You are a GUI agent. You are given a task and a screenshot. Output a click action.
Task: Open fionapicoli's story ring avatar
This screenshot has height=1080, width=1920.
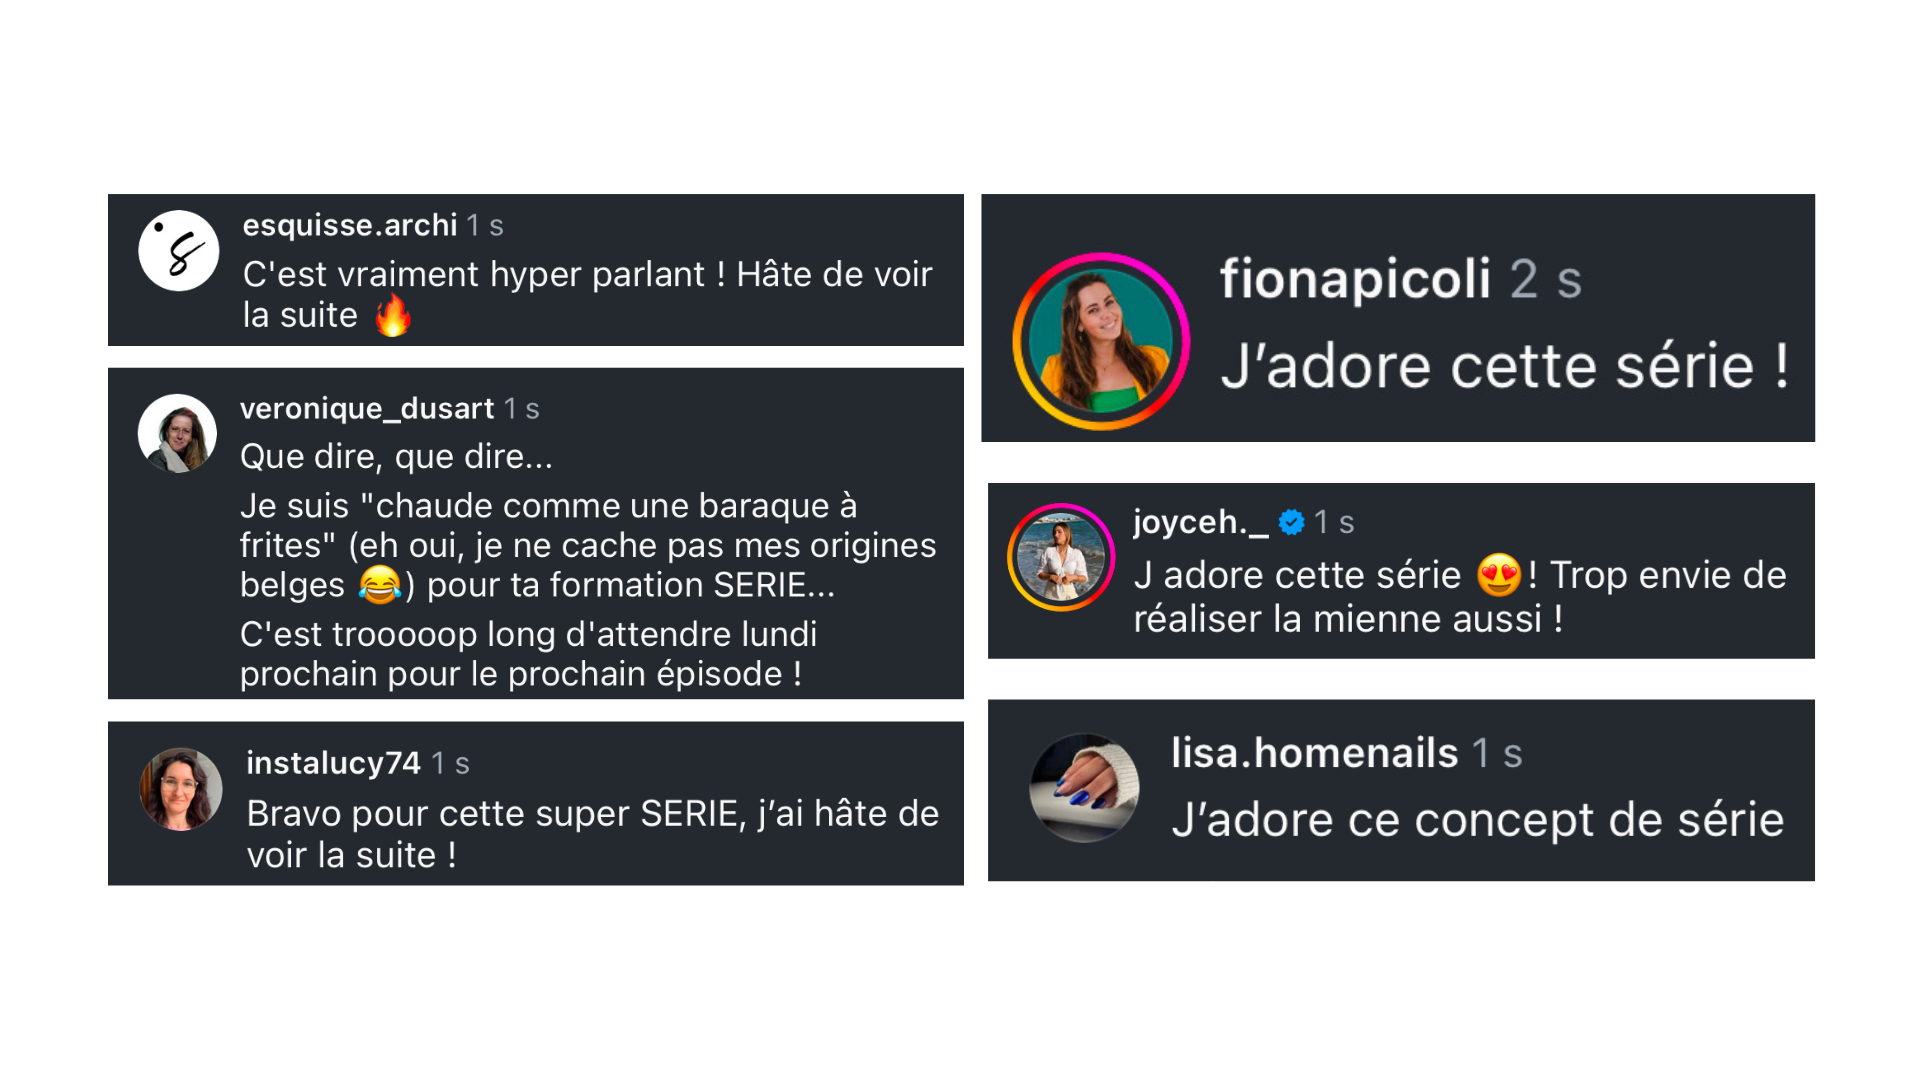tap(1101, 342)
